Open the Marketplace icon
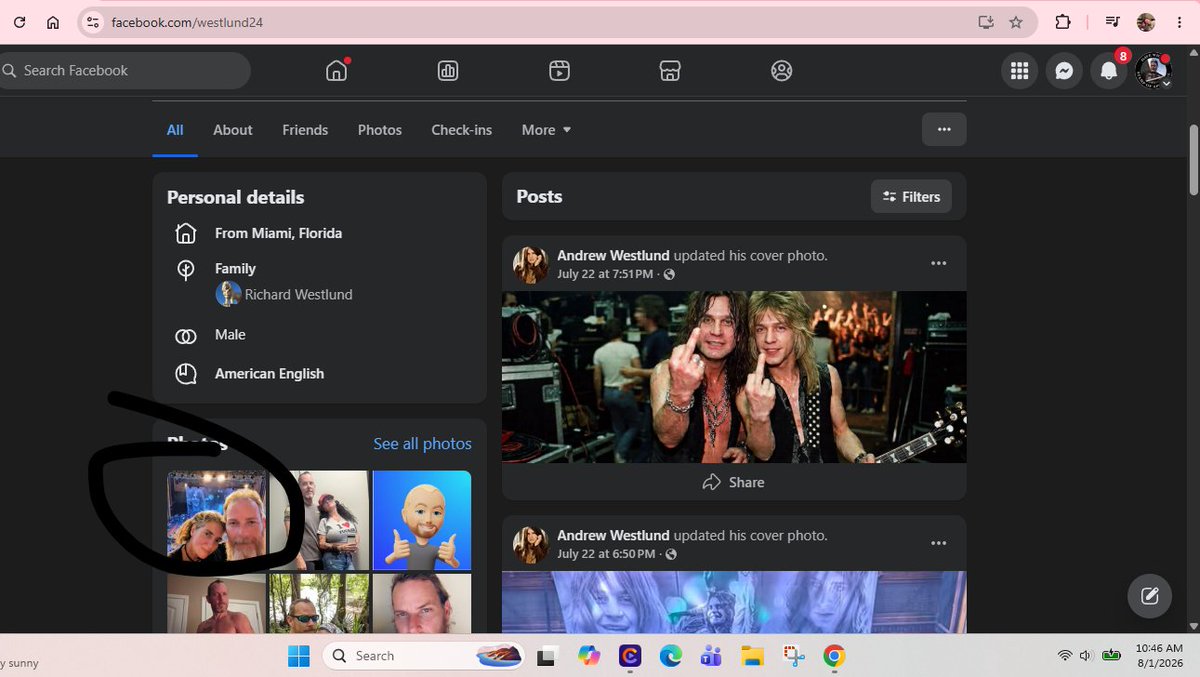 670,71
